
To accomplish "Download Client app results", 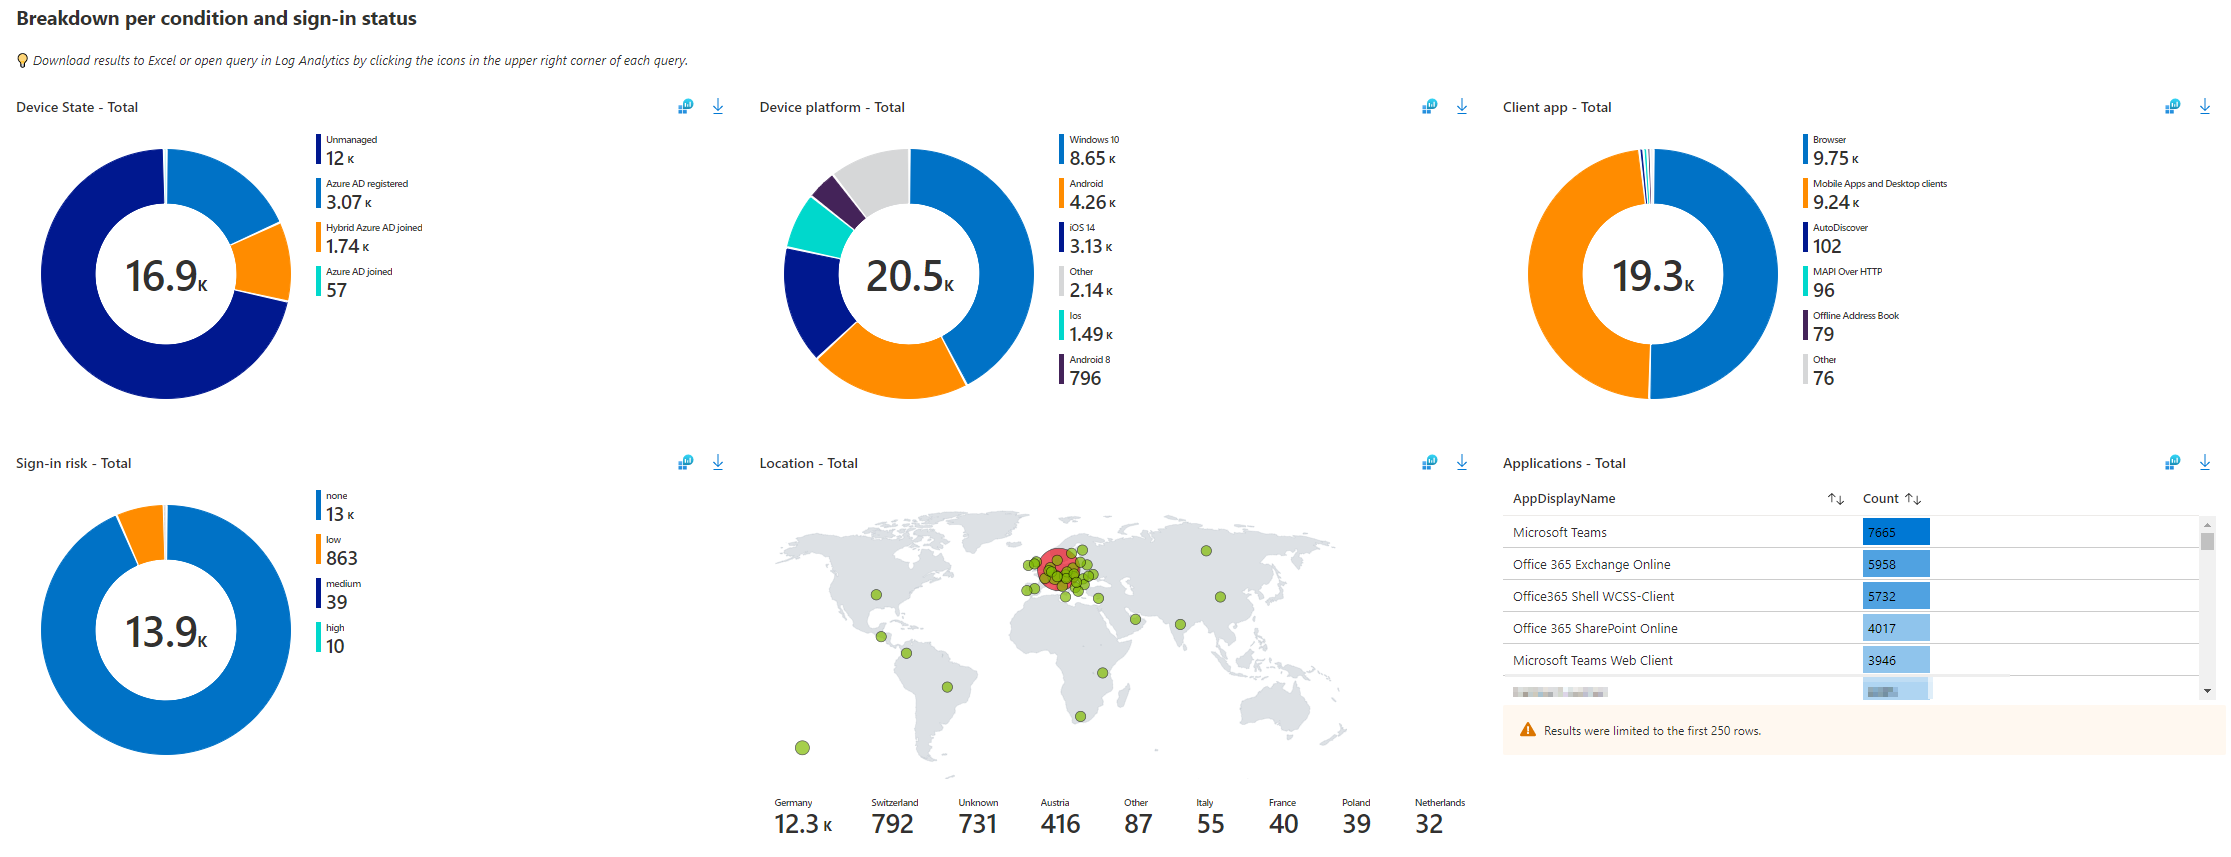I will (2205, 107).
